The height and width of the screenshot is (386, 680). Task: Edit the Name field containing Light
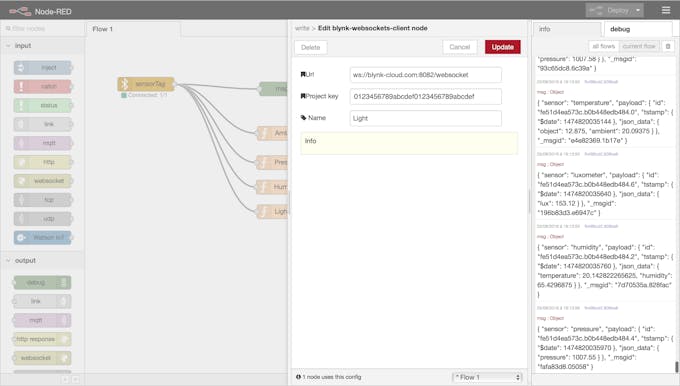[425, 118]
